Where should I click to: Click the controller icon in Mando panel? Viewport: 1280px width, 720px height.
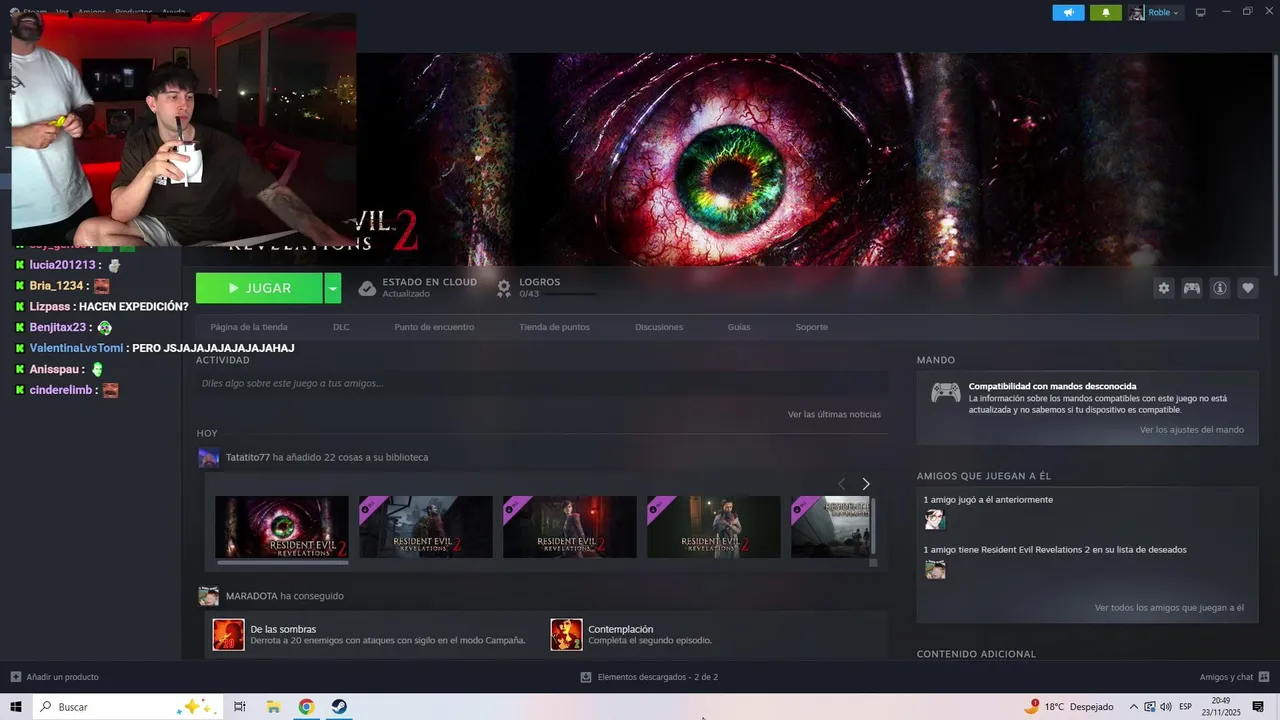point(945,393)
